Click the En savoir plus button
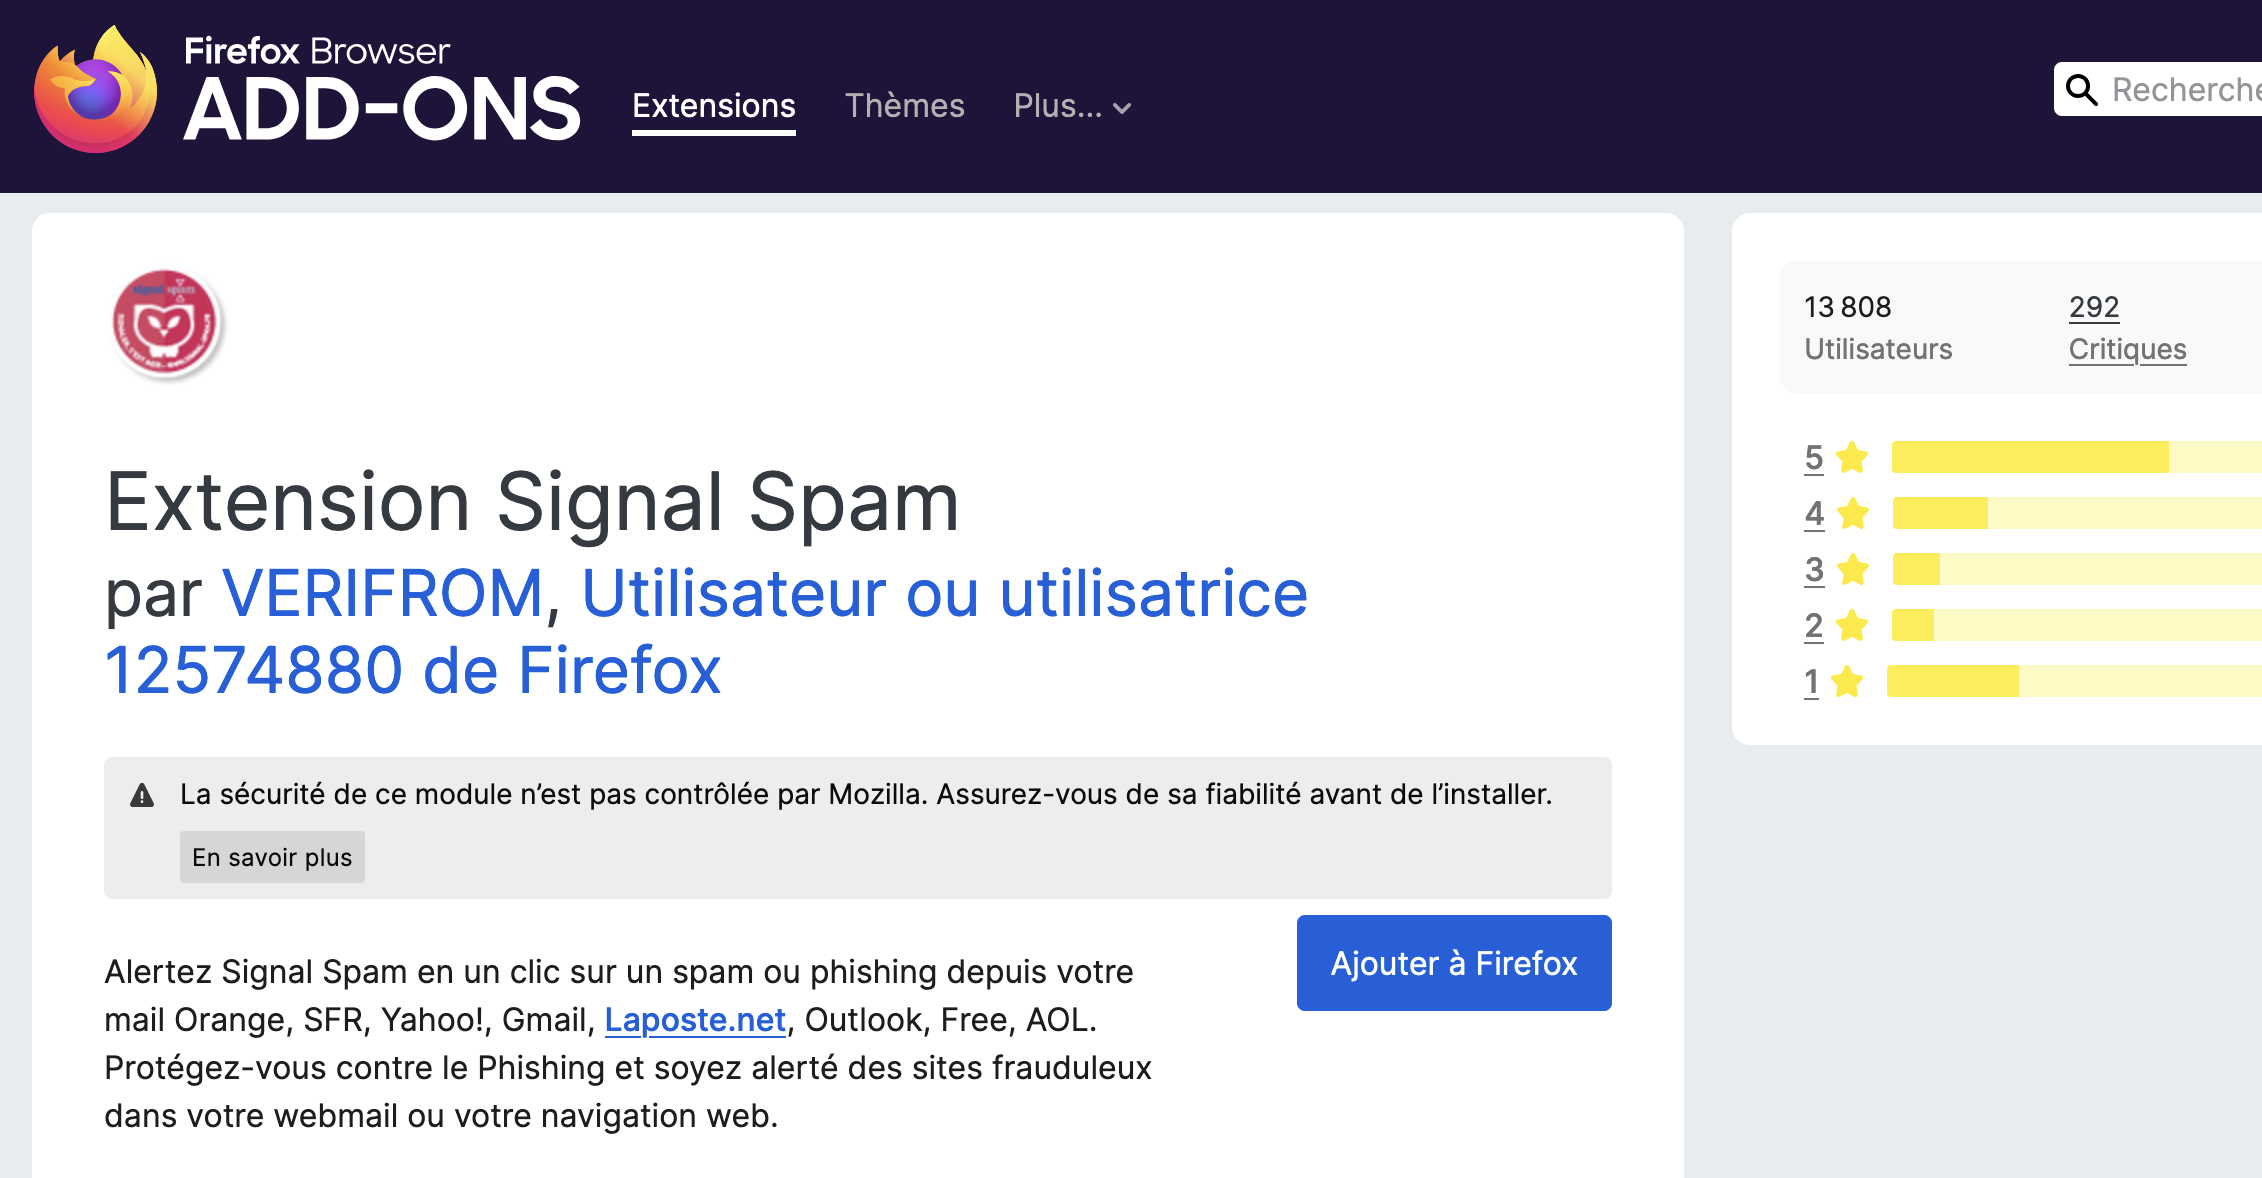This screenshot has height=1178, width=2262. click(272, 857)
